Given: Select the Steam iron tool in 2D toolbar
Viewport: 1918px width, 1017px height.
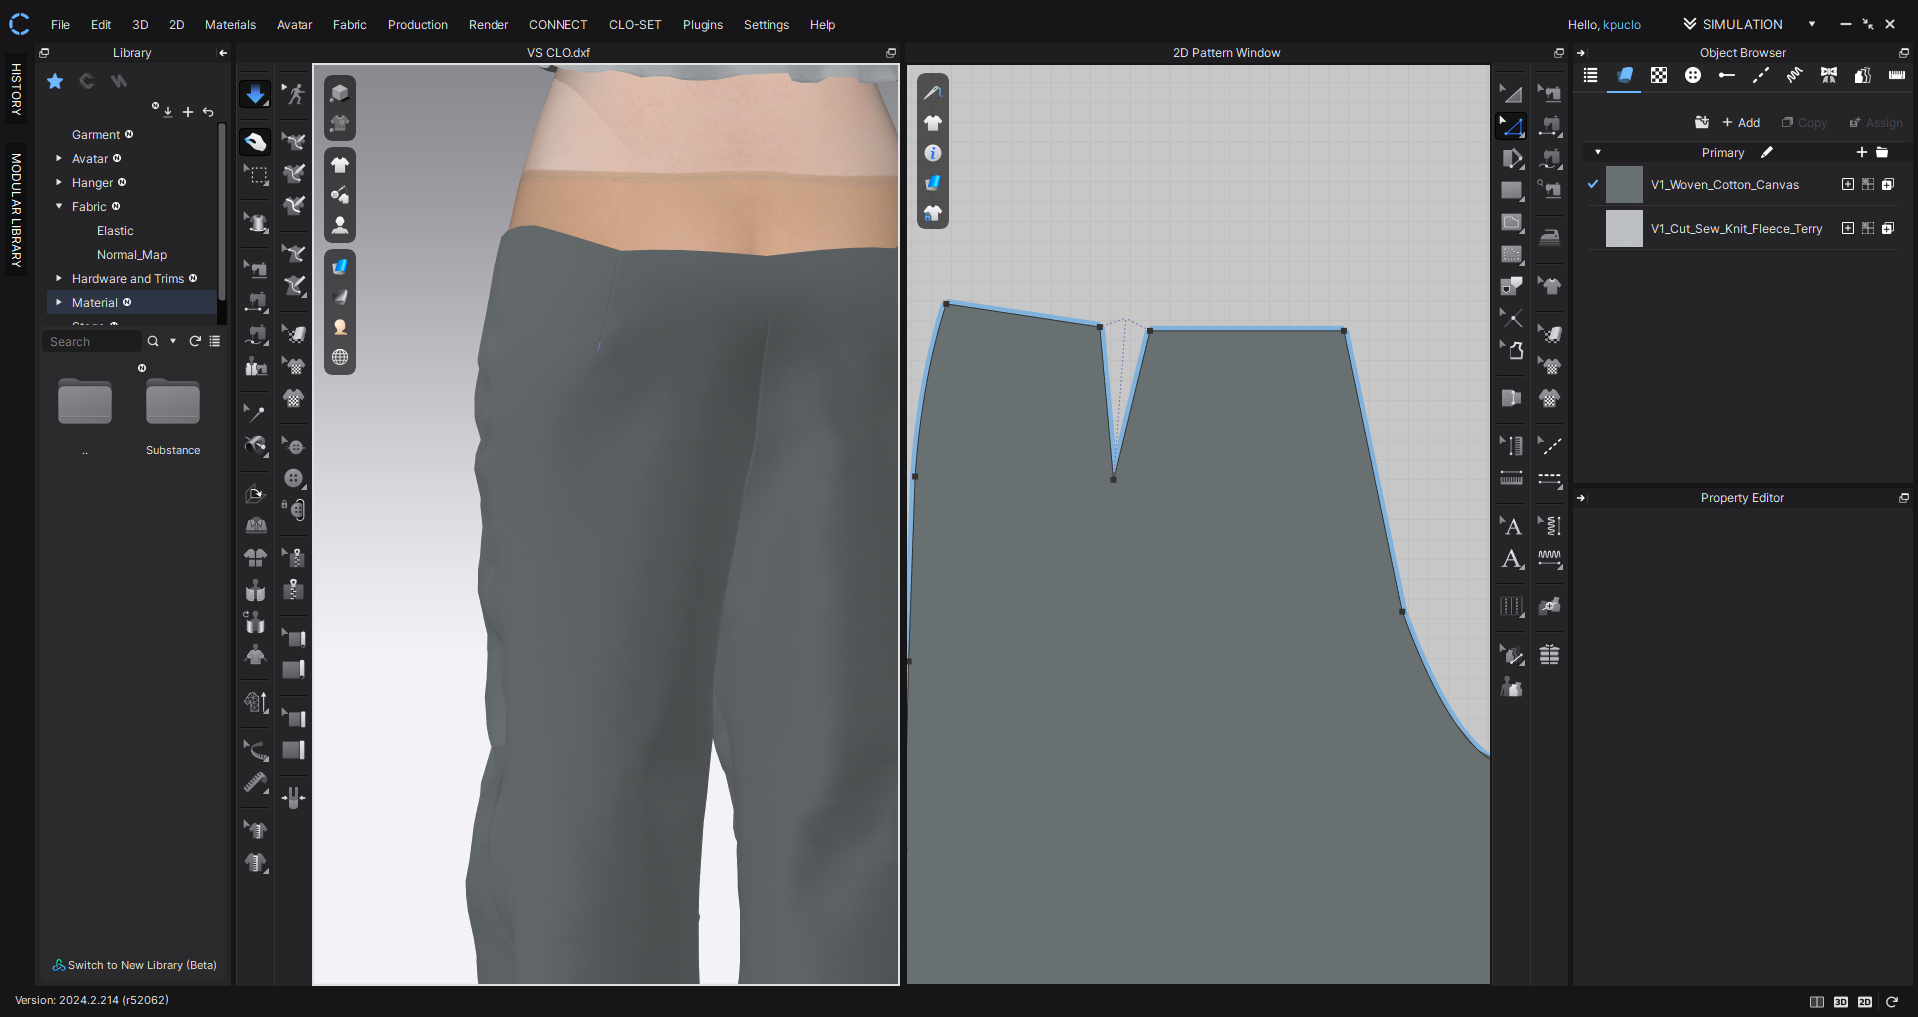Looking at the screenshot, I should (x=1550, y=237).
